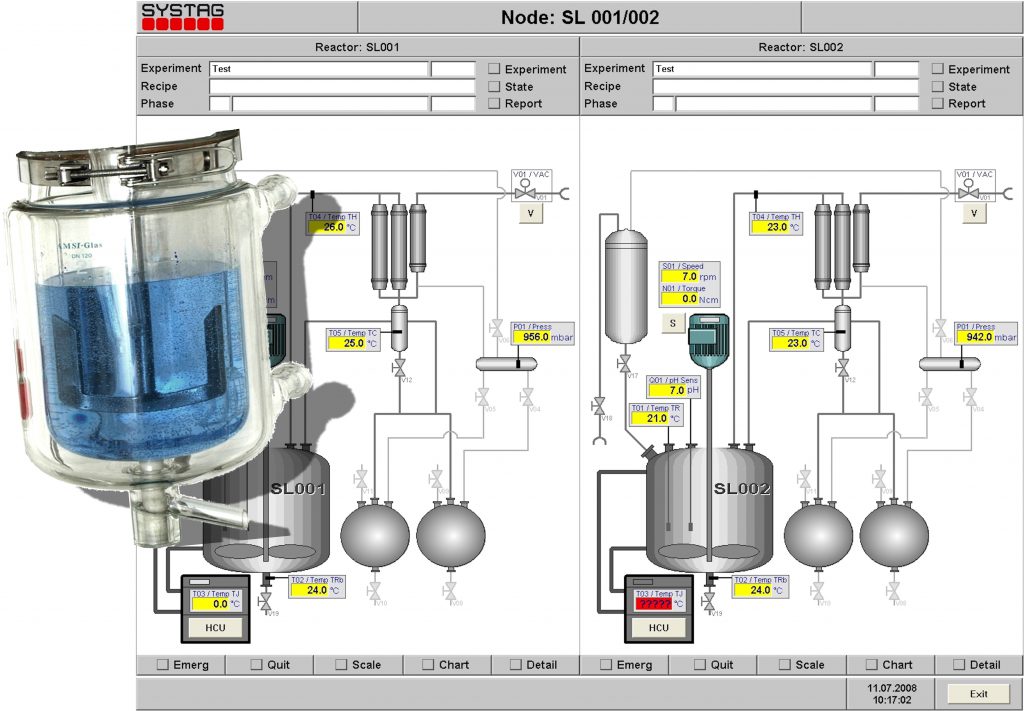Click the V12 valve in reactor SL002
Viewport: 1024px width, 711px height.
[842, 366]
